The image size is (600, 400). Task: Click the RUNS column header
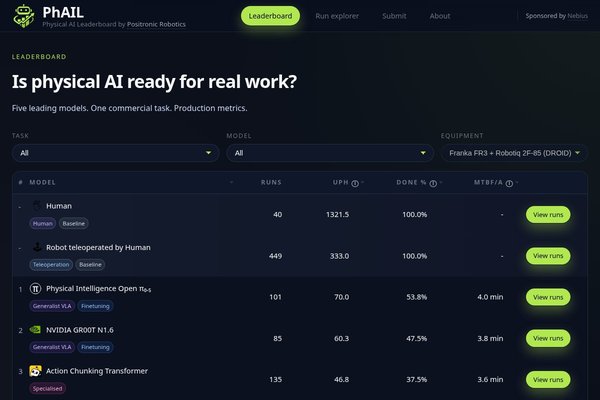(271, 182)
